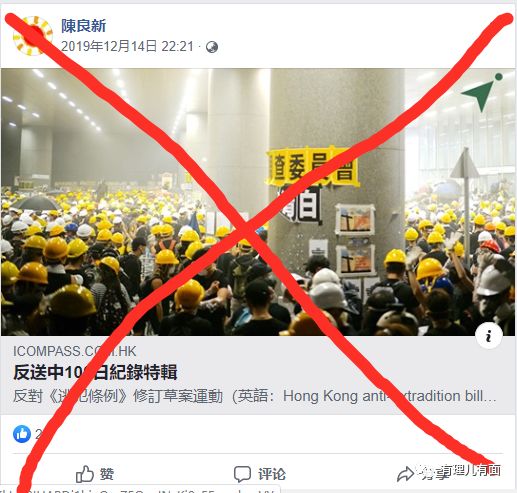Click the 赞 like button
The height and width of the screenshot is (493, 517).
(x=95, y=474)
